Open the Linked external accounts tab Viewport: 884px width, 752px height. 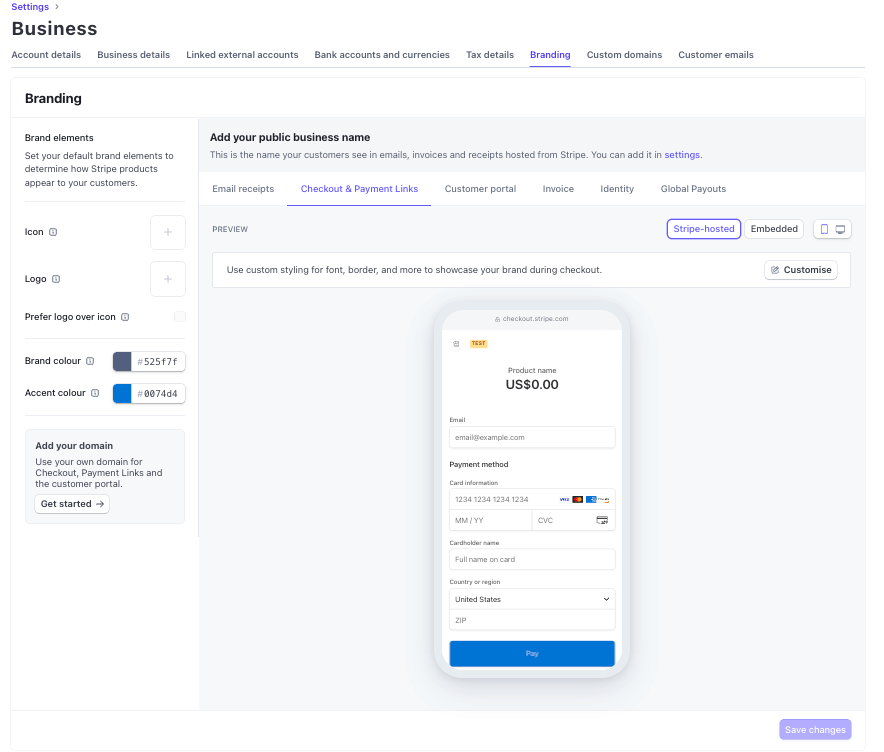point(242,55)
